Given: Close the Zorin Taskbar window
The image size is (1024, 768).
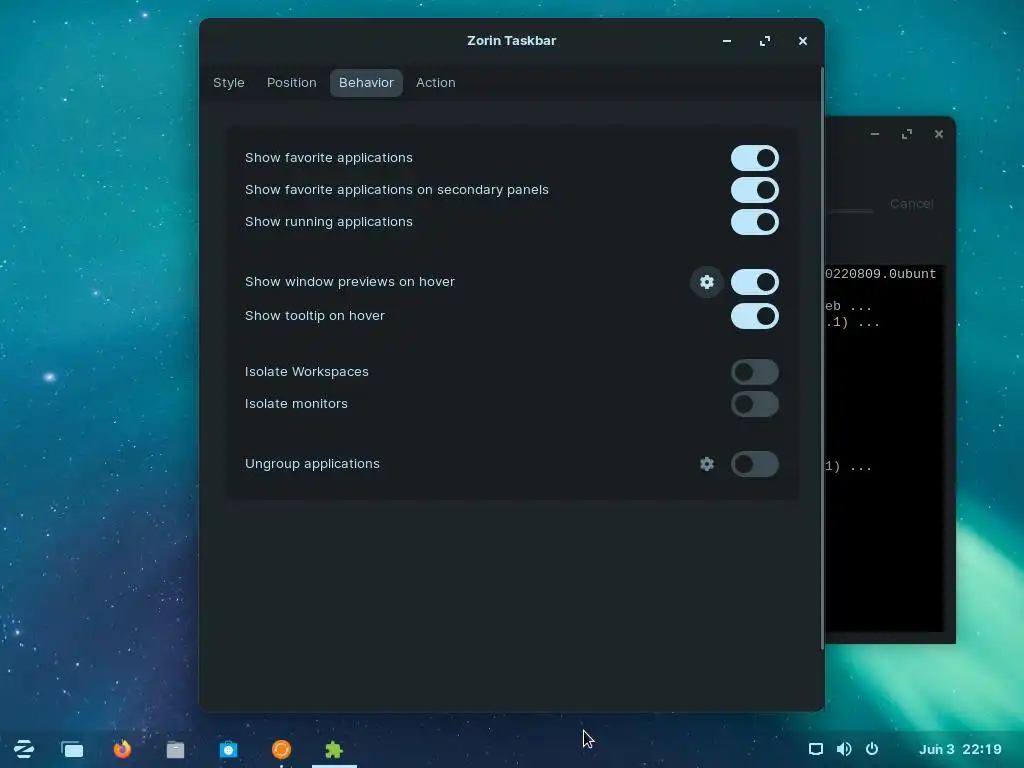Looking at the screenshot, I should pyautogui.click(x=803, y=40).
